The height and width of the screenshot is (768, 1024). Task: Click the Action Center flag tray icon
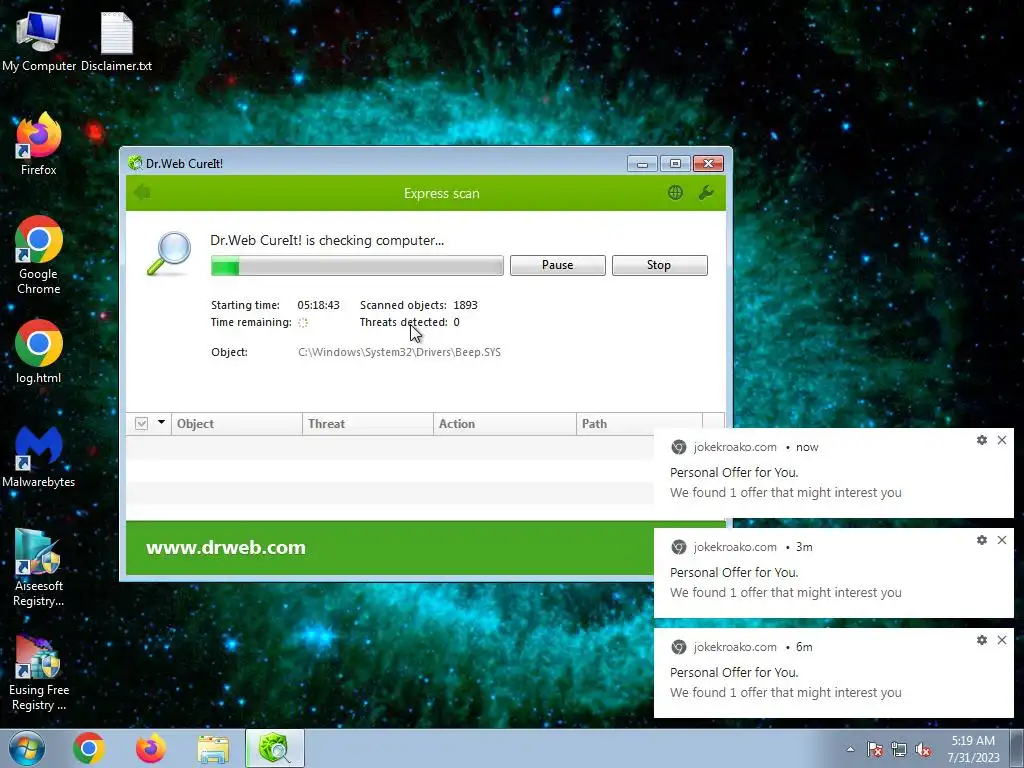click(x=875, y=749)
